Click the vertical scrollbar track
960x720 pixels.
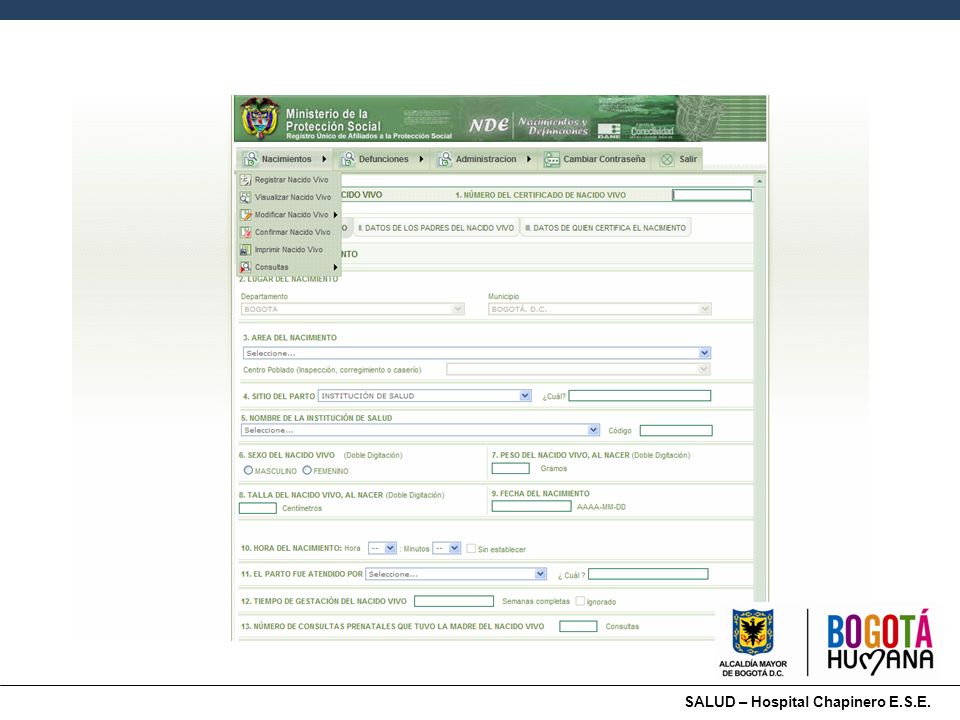tap(759, 392)
